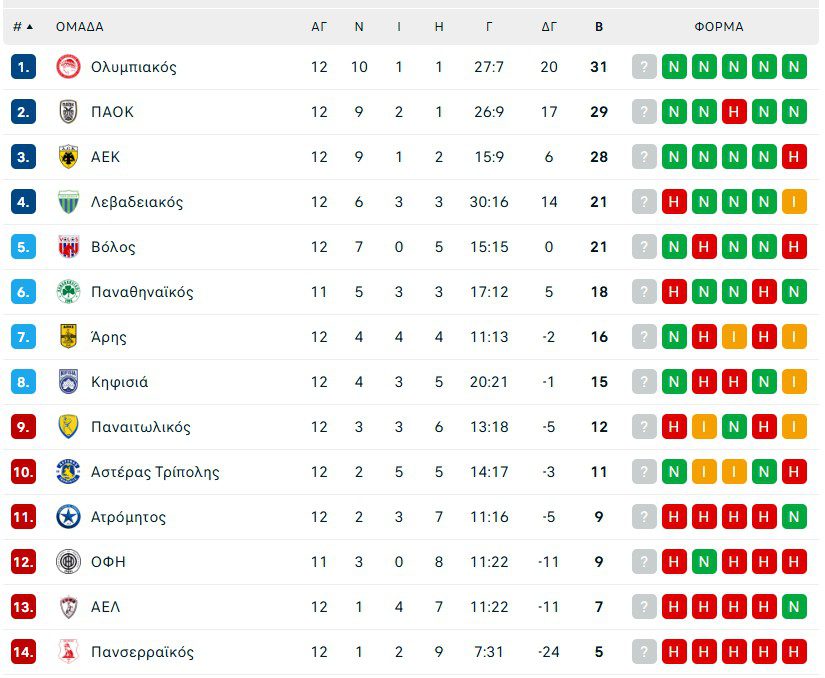
Task: Click the Παναθηναϊκός green shamrock logo
Action: [x=68, y=292]
